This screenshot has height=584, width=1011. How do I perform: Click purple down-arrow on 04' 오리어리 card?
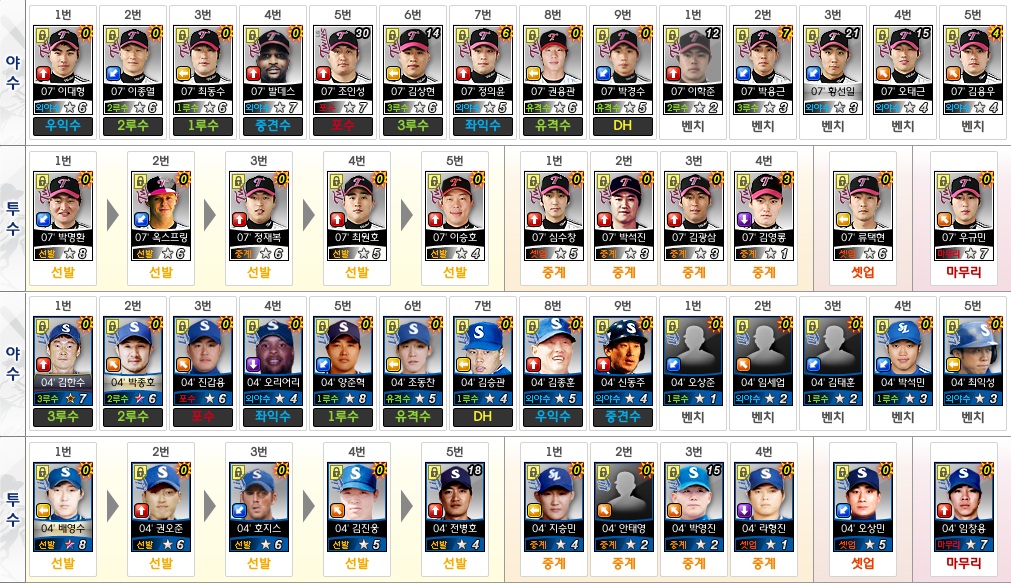[x=253, y=365]
